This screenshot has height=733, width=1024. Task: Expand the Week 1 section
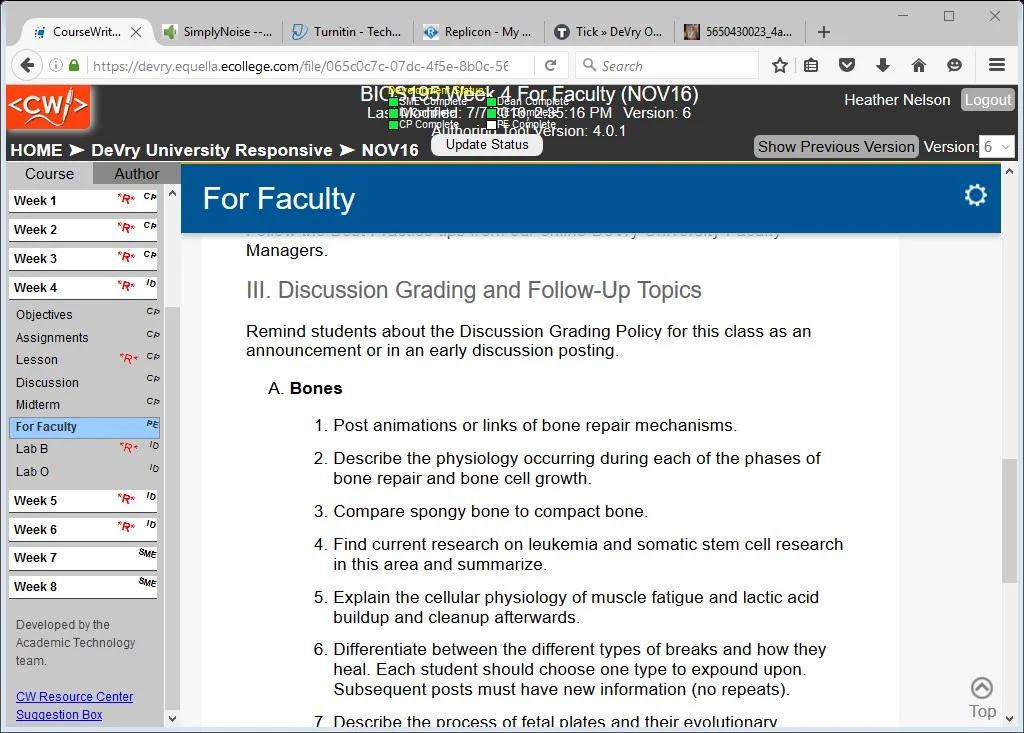click(x=84, y=201)
